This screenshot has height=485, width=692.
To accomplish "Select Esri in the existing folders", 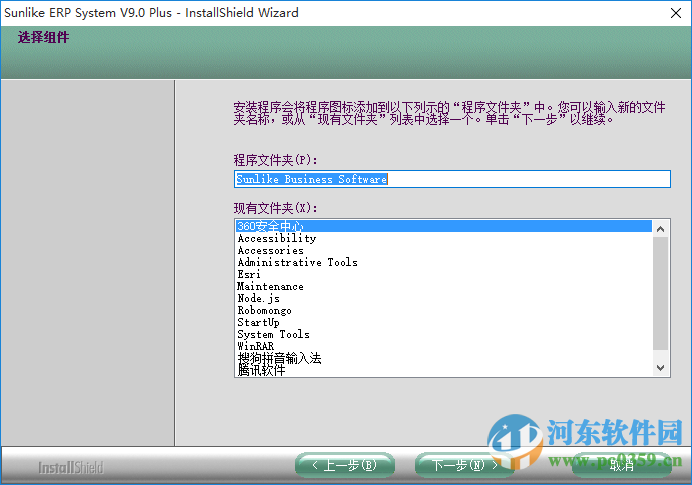I will point(444,274).
